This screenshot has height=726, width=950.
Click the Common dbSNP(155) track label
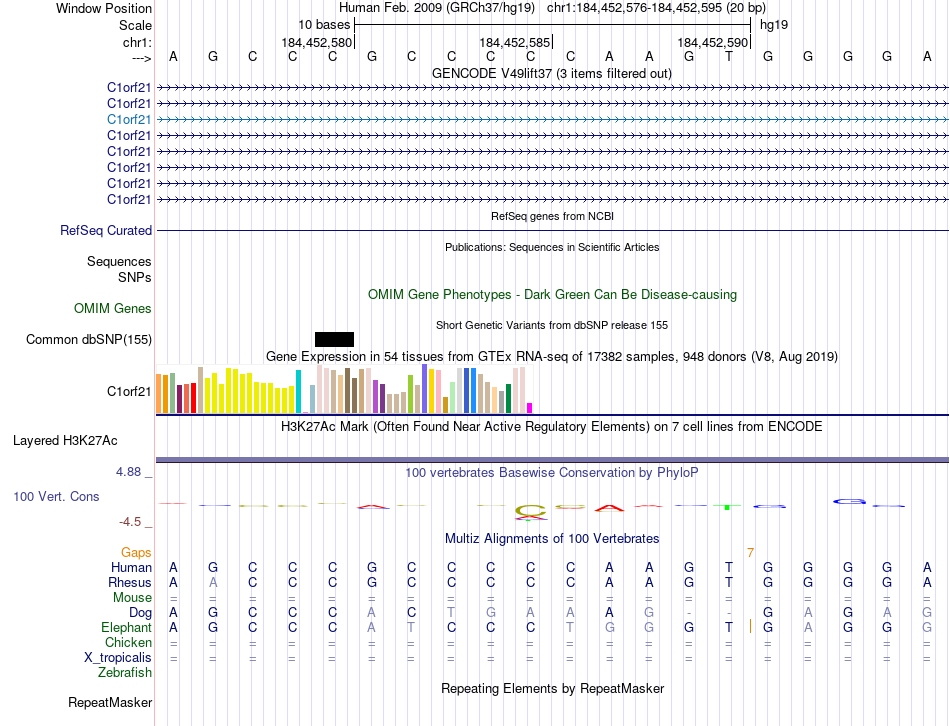89,339
